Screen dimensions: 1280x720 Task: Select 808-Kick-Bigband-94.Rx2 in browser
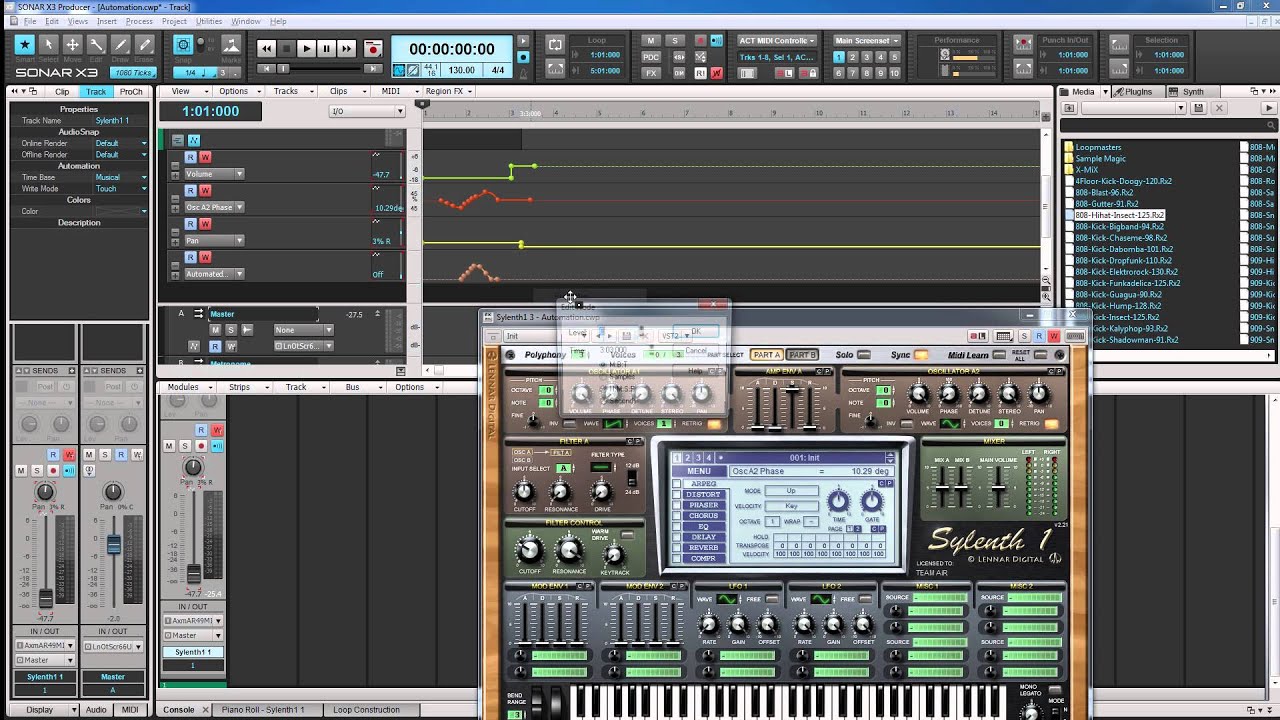point(1119,227)
